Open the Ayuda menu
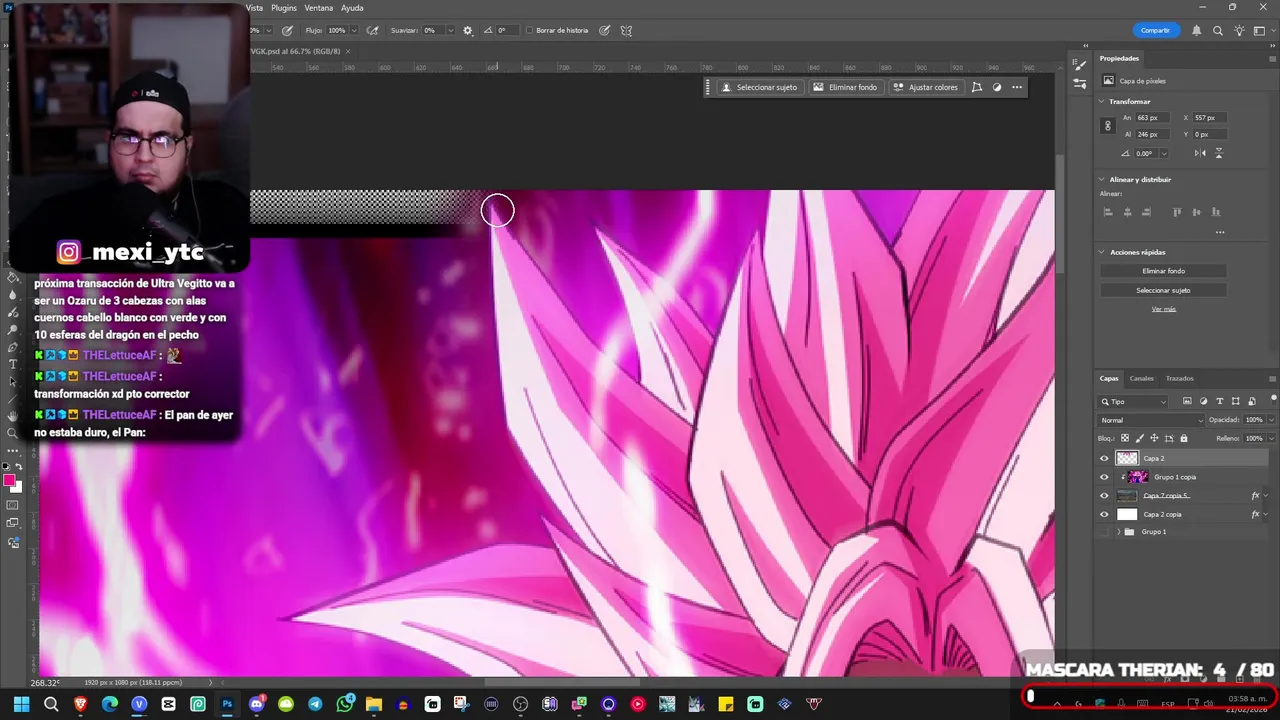 (x=352, y=8)
